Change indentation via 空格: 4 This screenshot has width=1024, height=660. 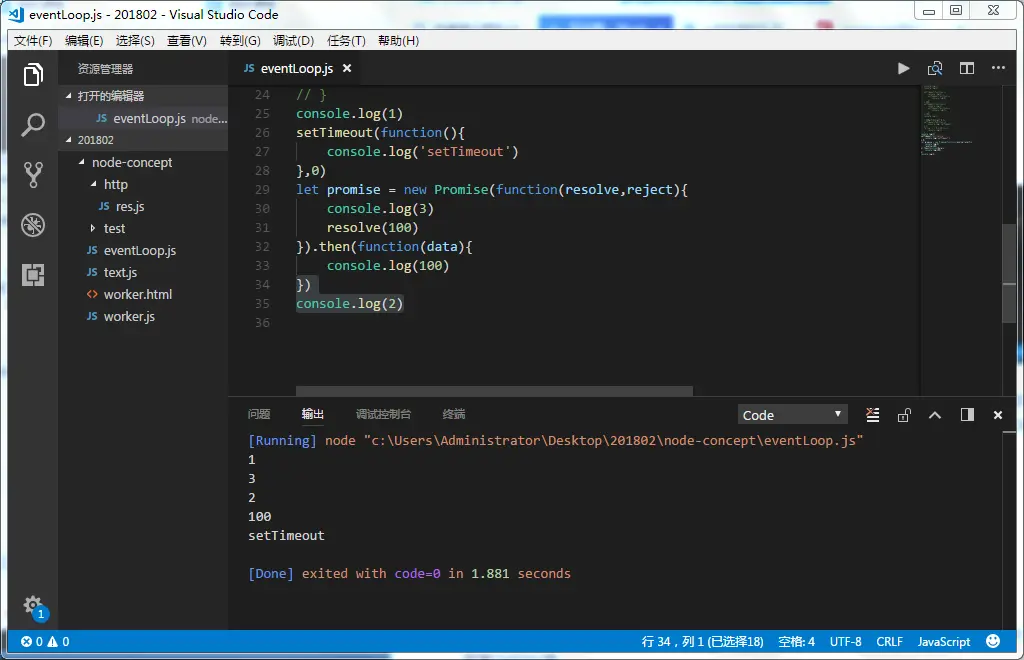pyautogui.click(x=796, y=642)
